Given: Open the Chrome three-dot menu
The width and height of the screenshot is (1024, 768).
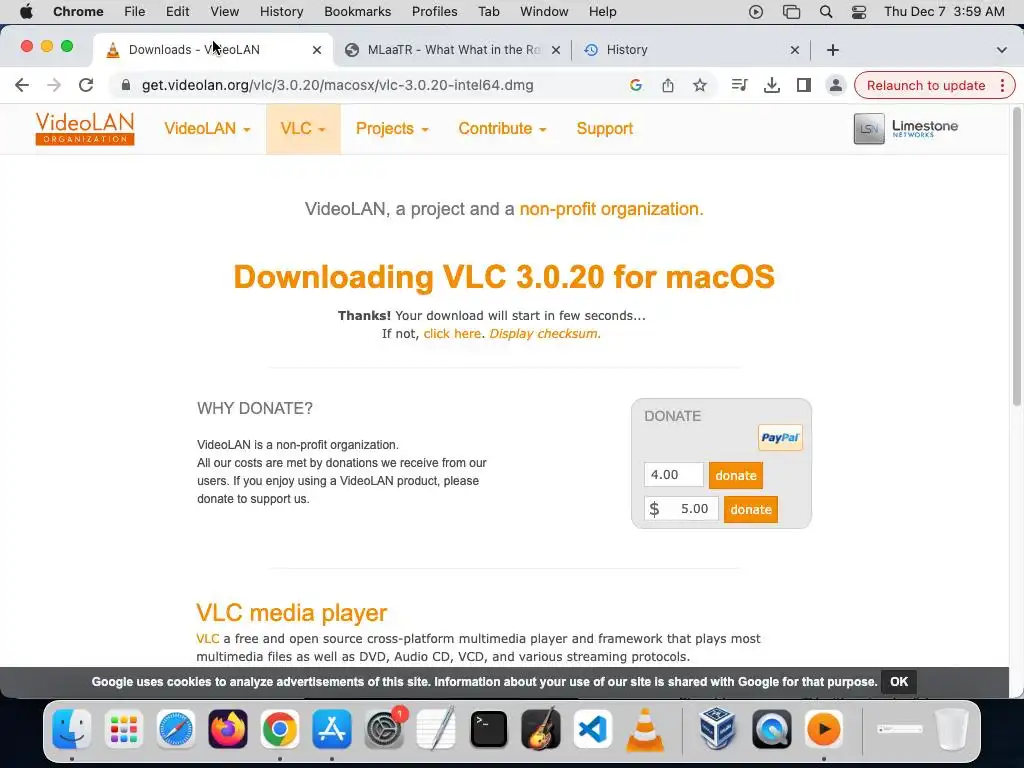Looking at the screenshot, I should pos(1002,85).
